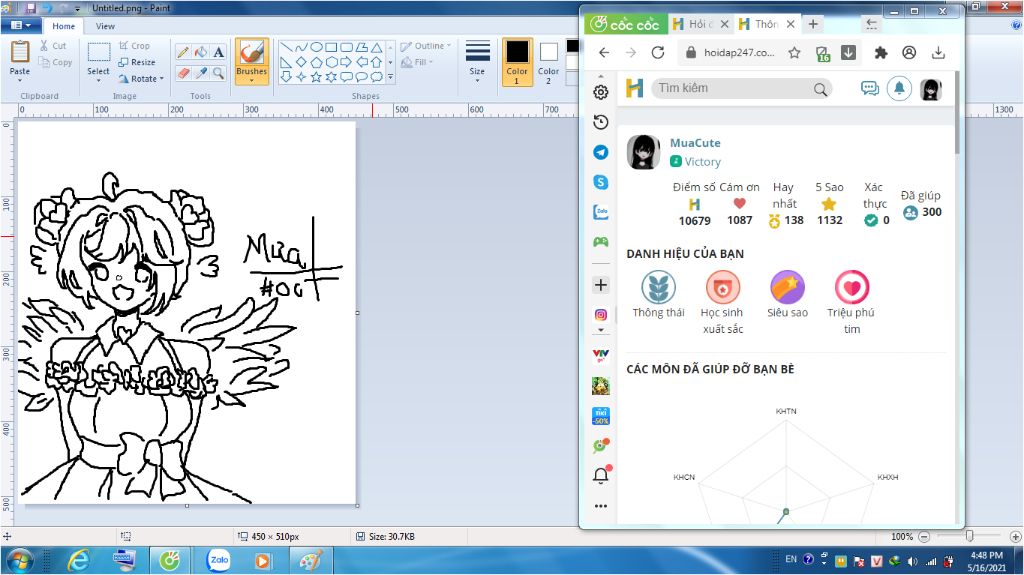The width and height of the screenshot is (1024, 575).
Task: Click Copy in the Clipboard group
Action: pyautogui.click(x=56, y=62)
